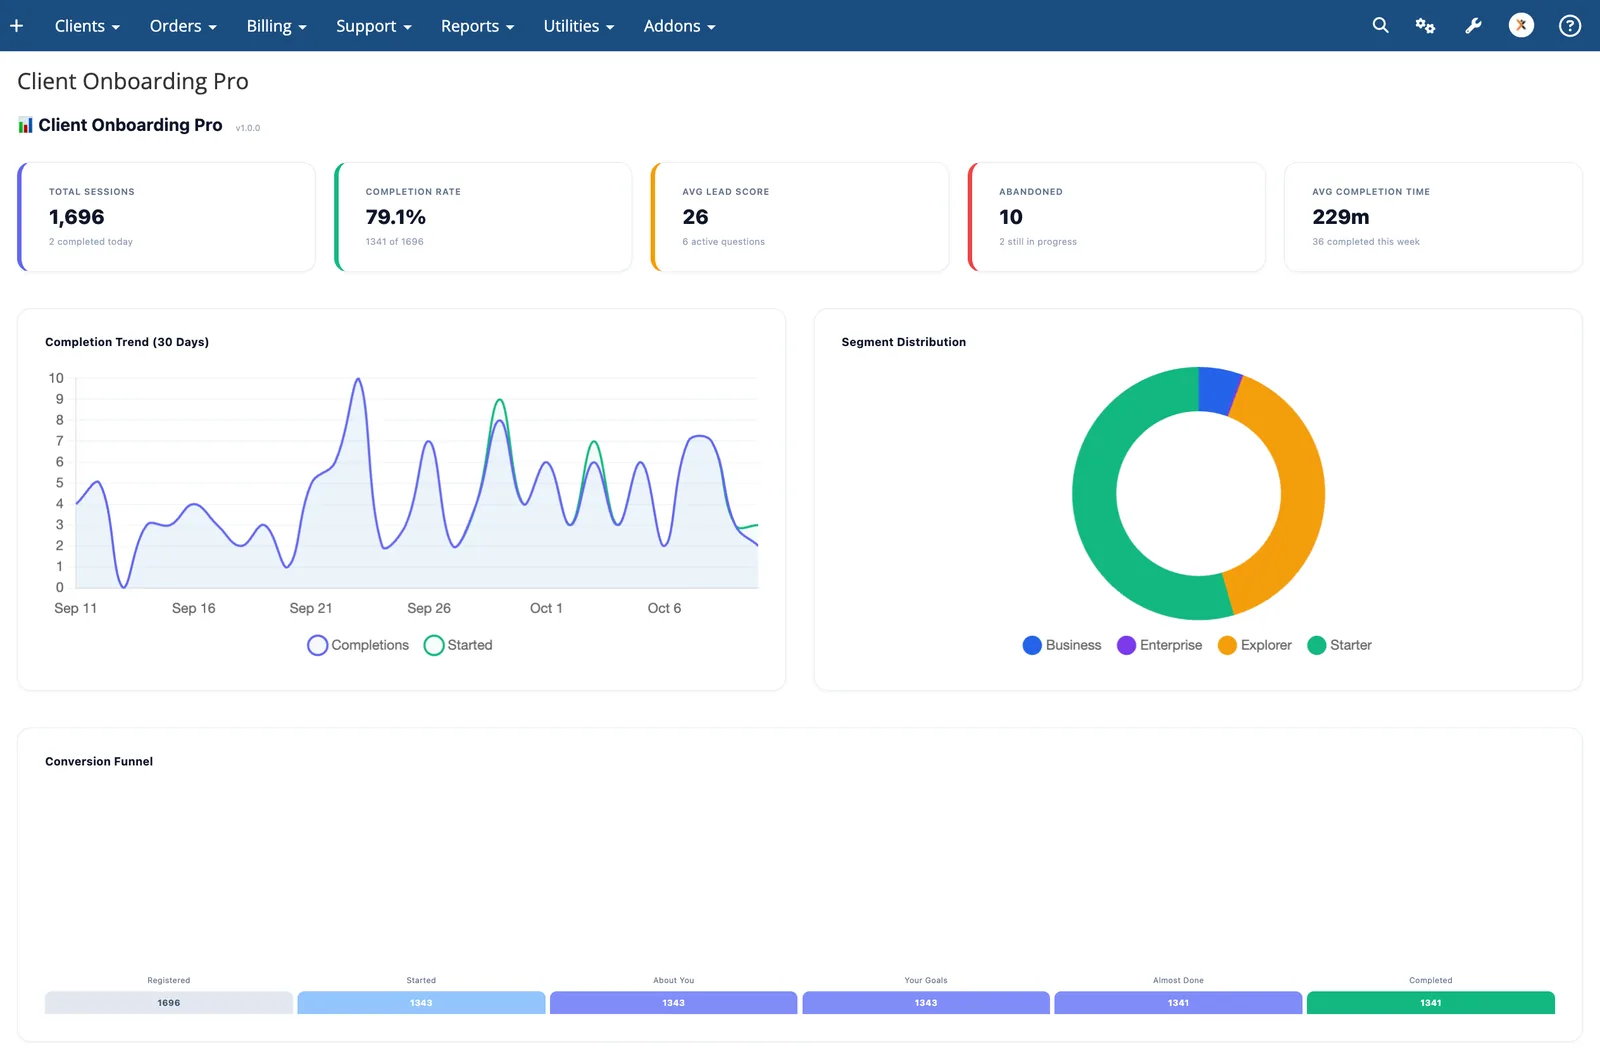Toggle Explorer segment in donut legend
1600x1059 pixels.
click(x=1255, y=645)
